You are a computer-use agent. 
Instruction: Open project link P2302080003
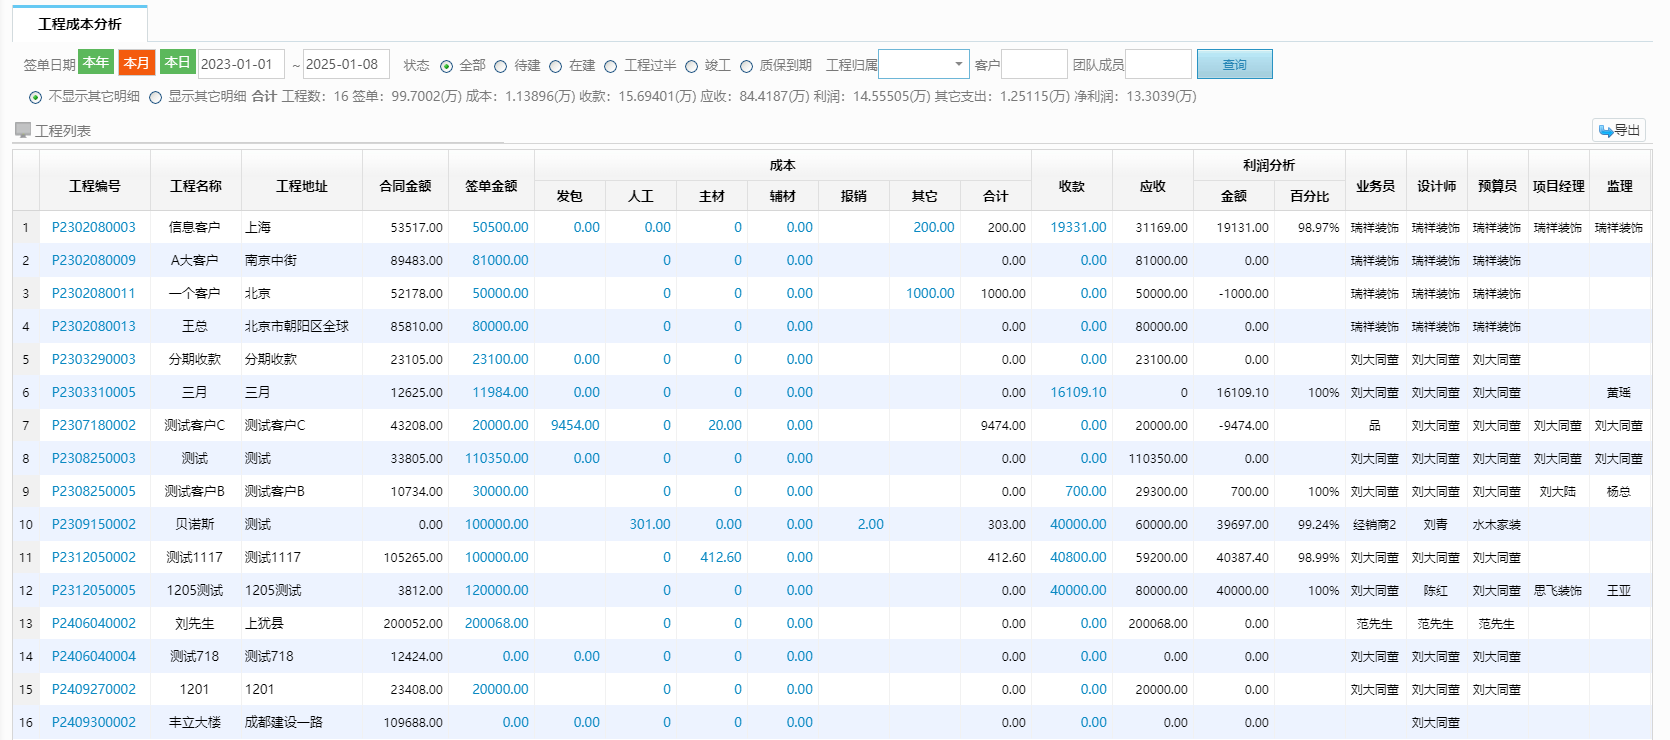pos(93,227)
